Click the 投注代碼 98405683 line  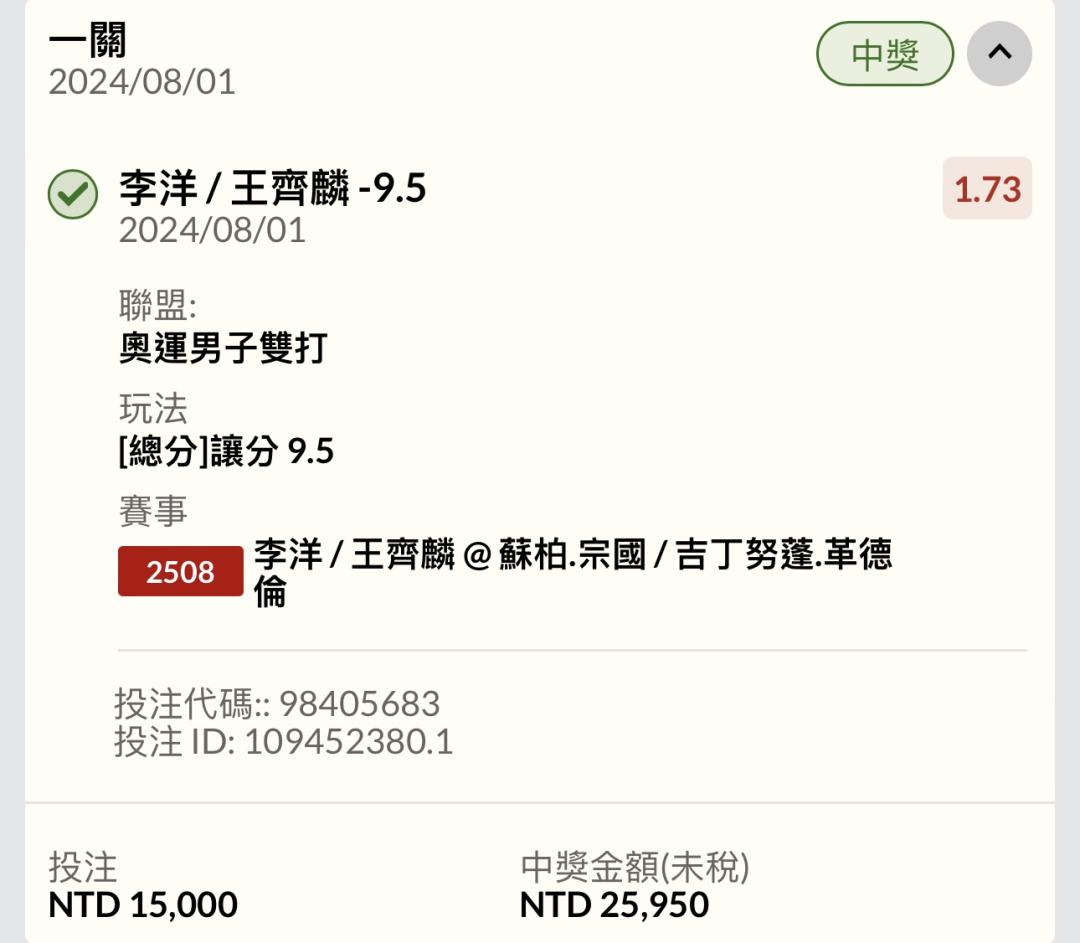tap(277, 703)
